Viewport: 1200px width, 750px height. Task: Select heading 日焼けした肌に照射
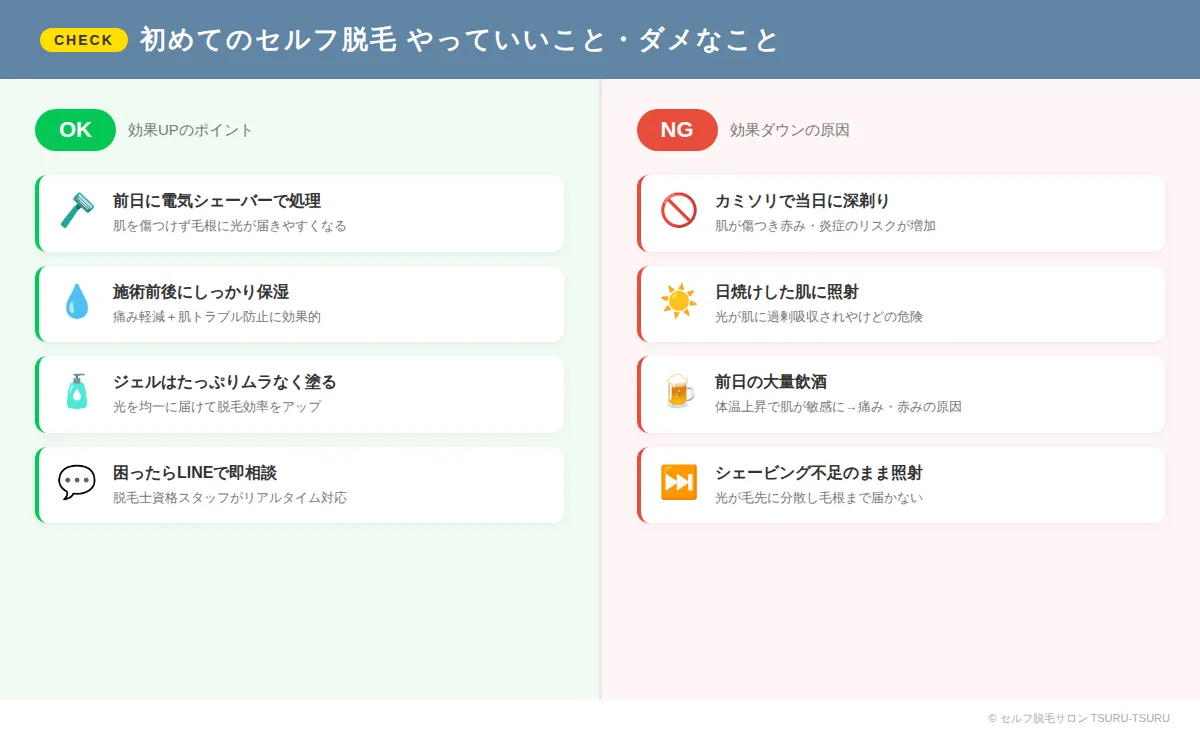(x=786, y=292)
